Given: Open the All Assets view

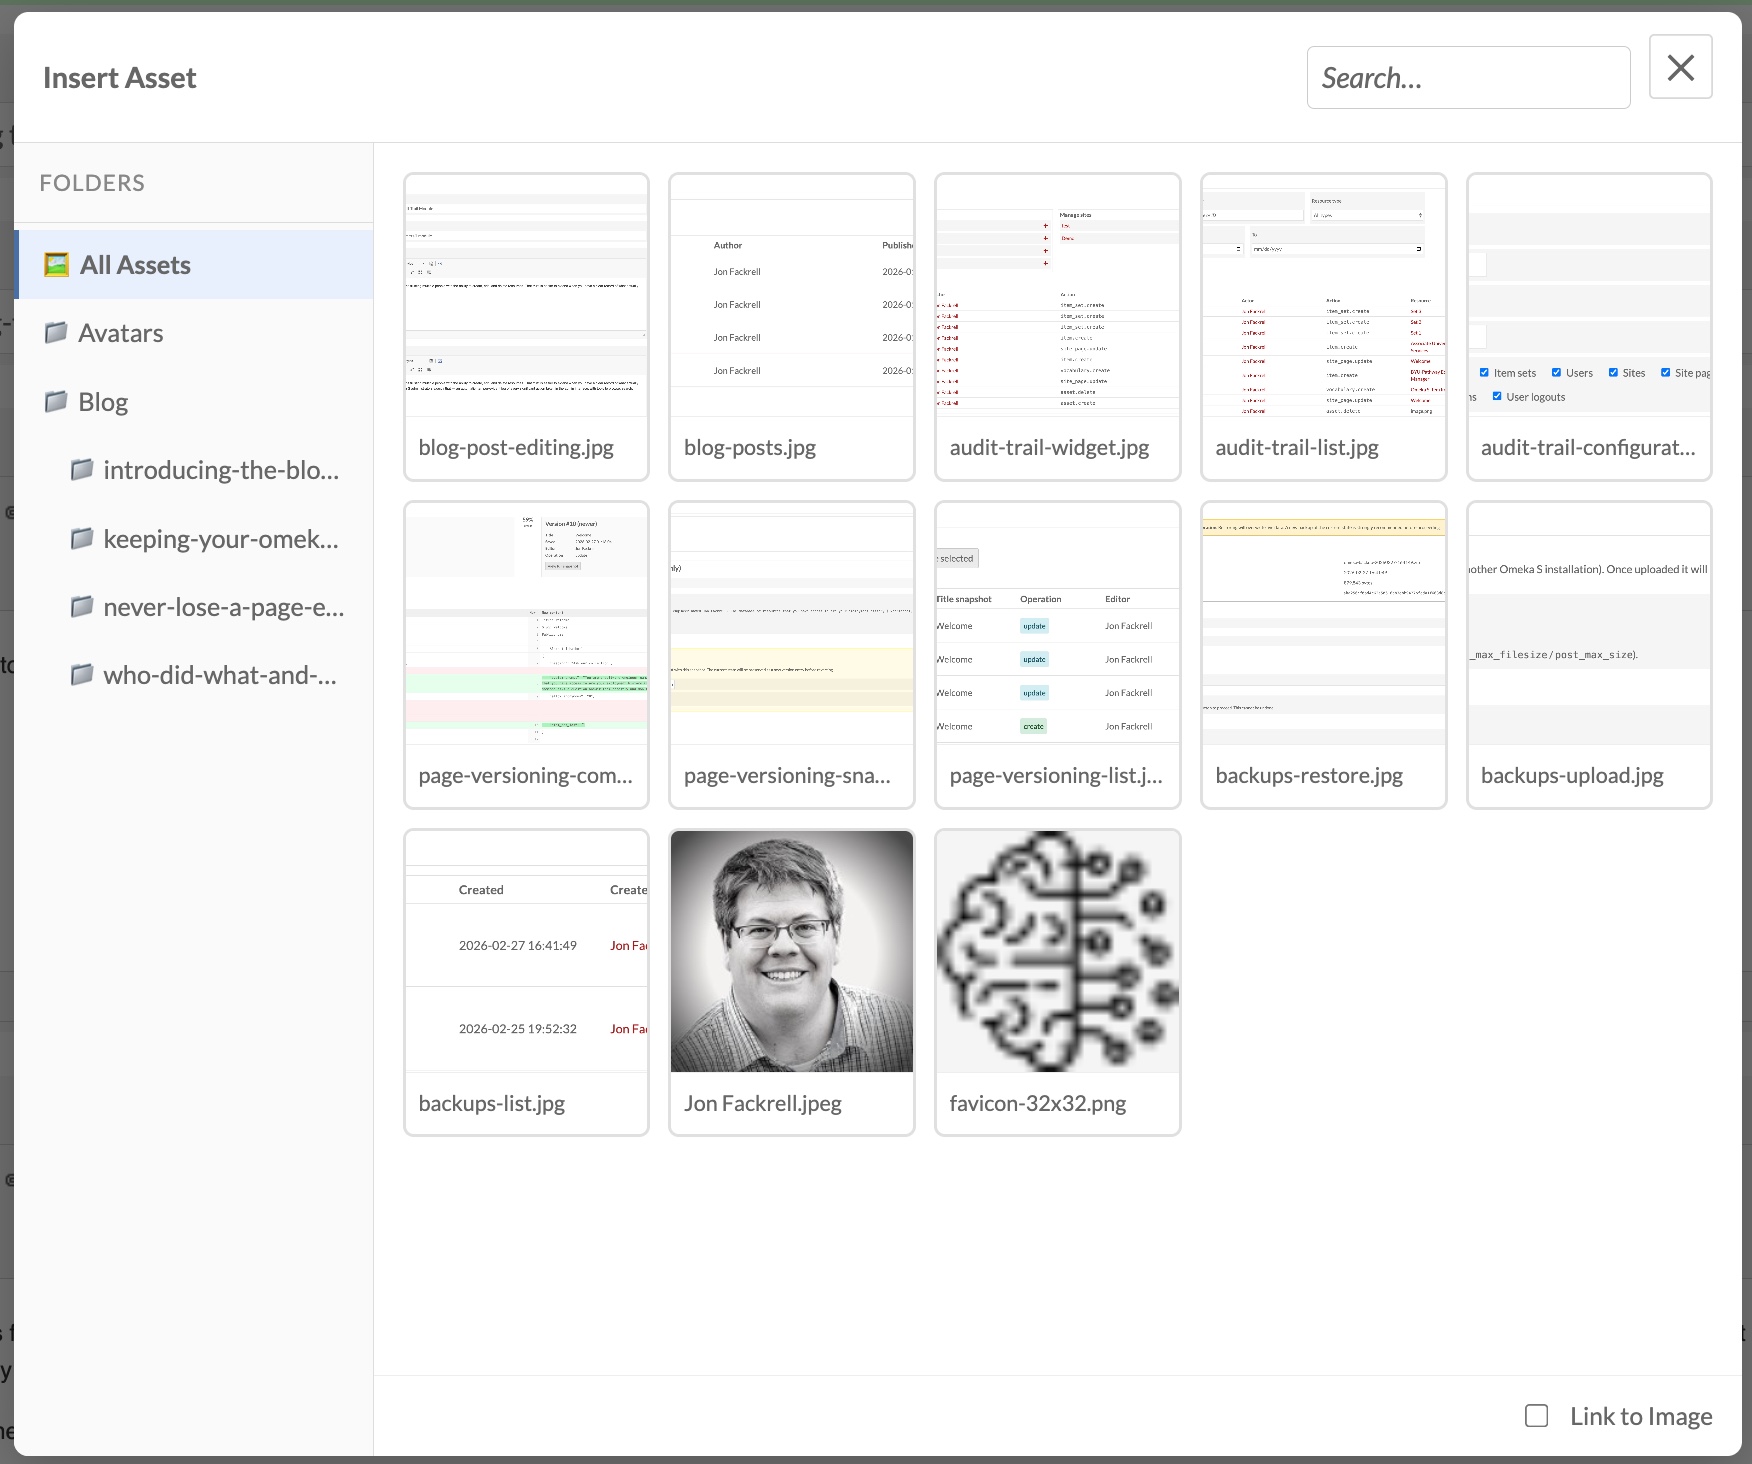Looking at the screenshot, I should (x=134, y=264).
